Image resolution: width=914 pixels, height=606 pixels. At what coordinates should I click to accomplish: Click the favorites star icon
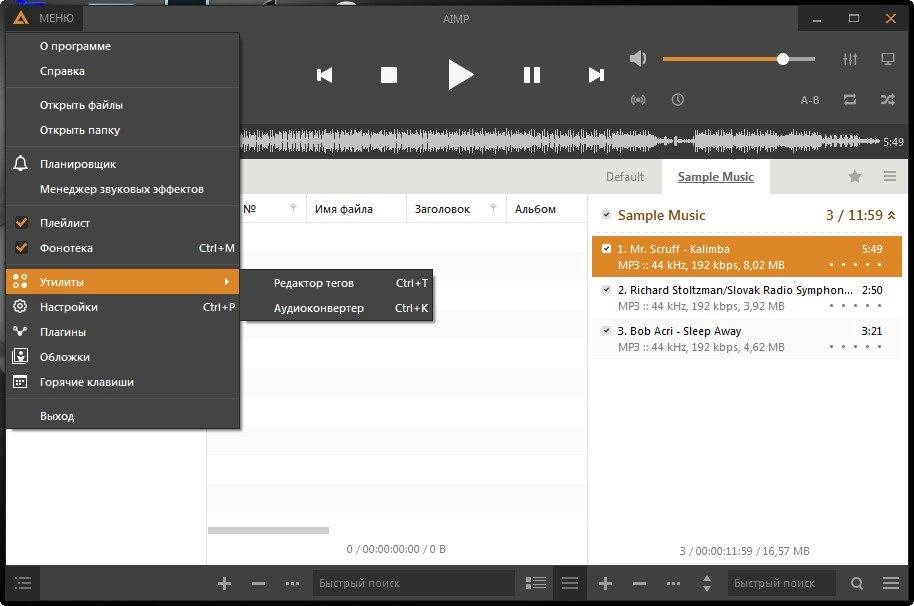[855, 176]
